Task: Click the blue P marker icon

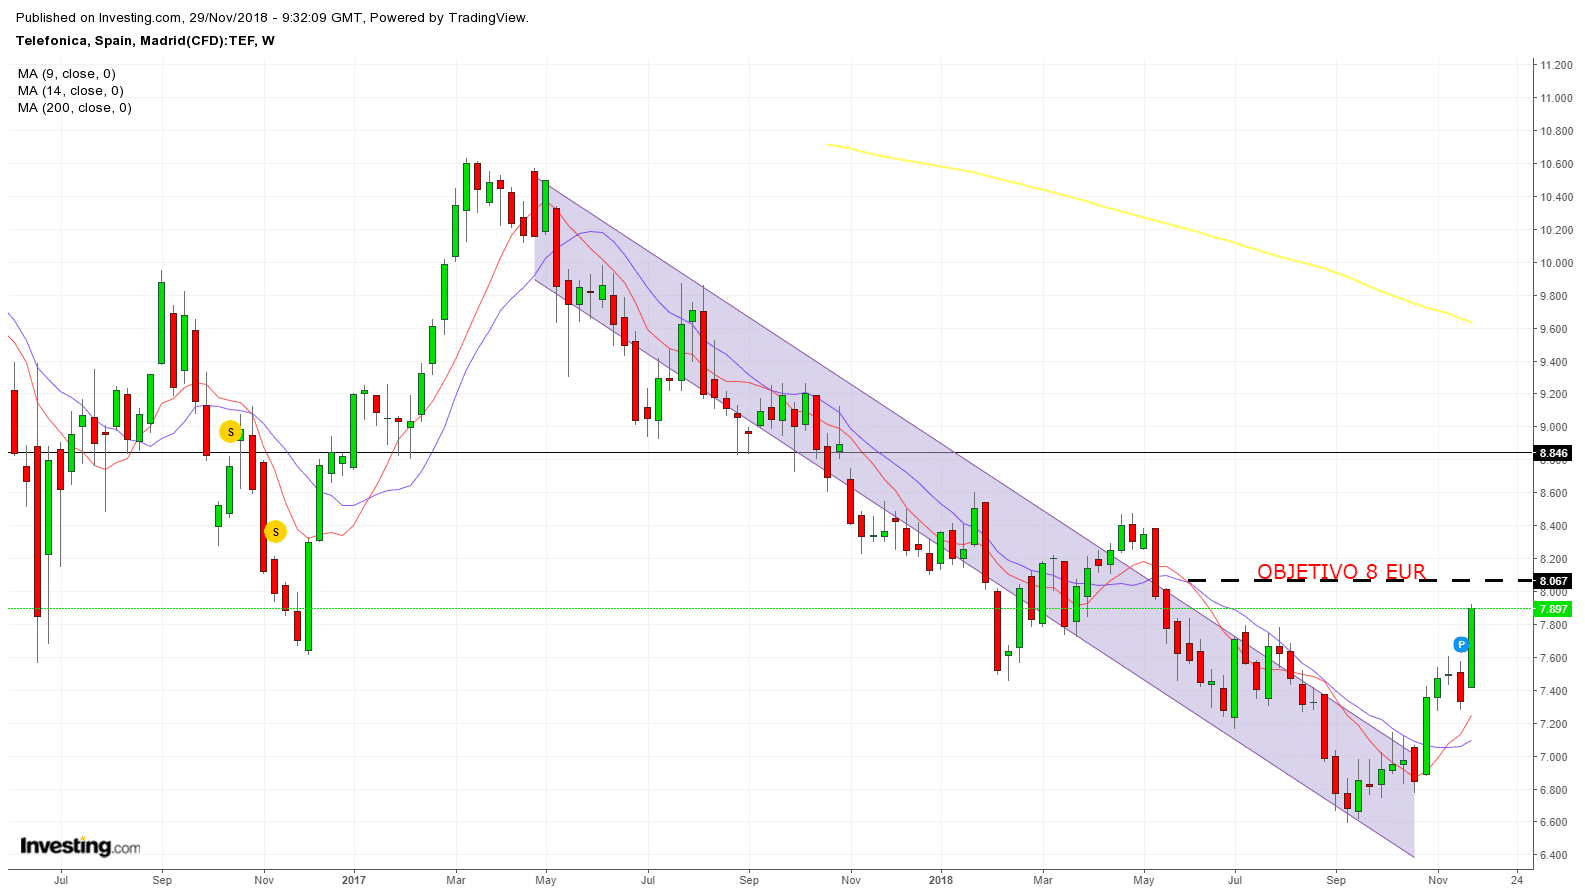Action: coord(1461,645)
